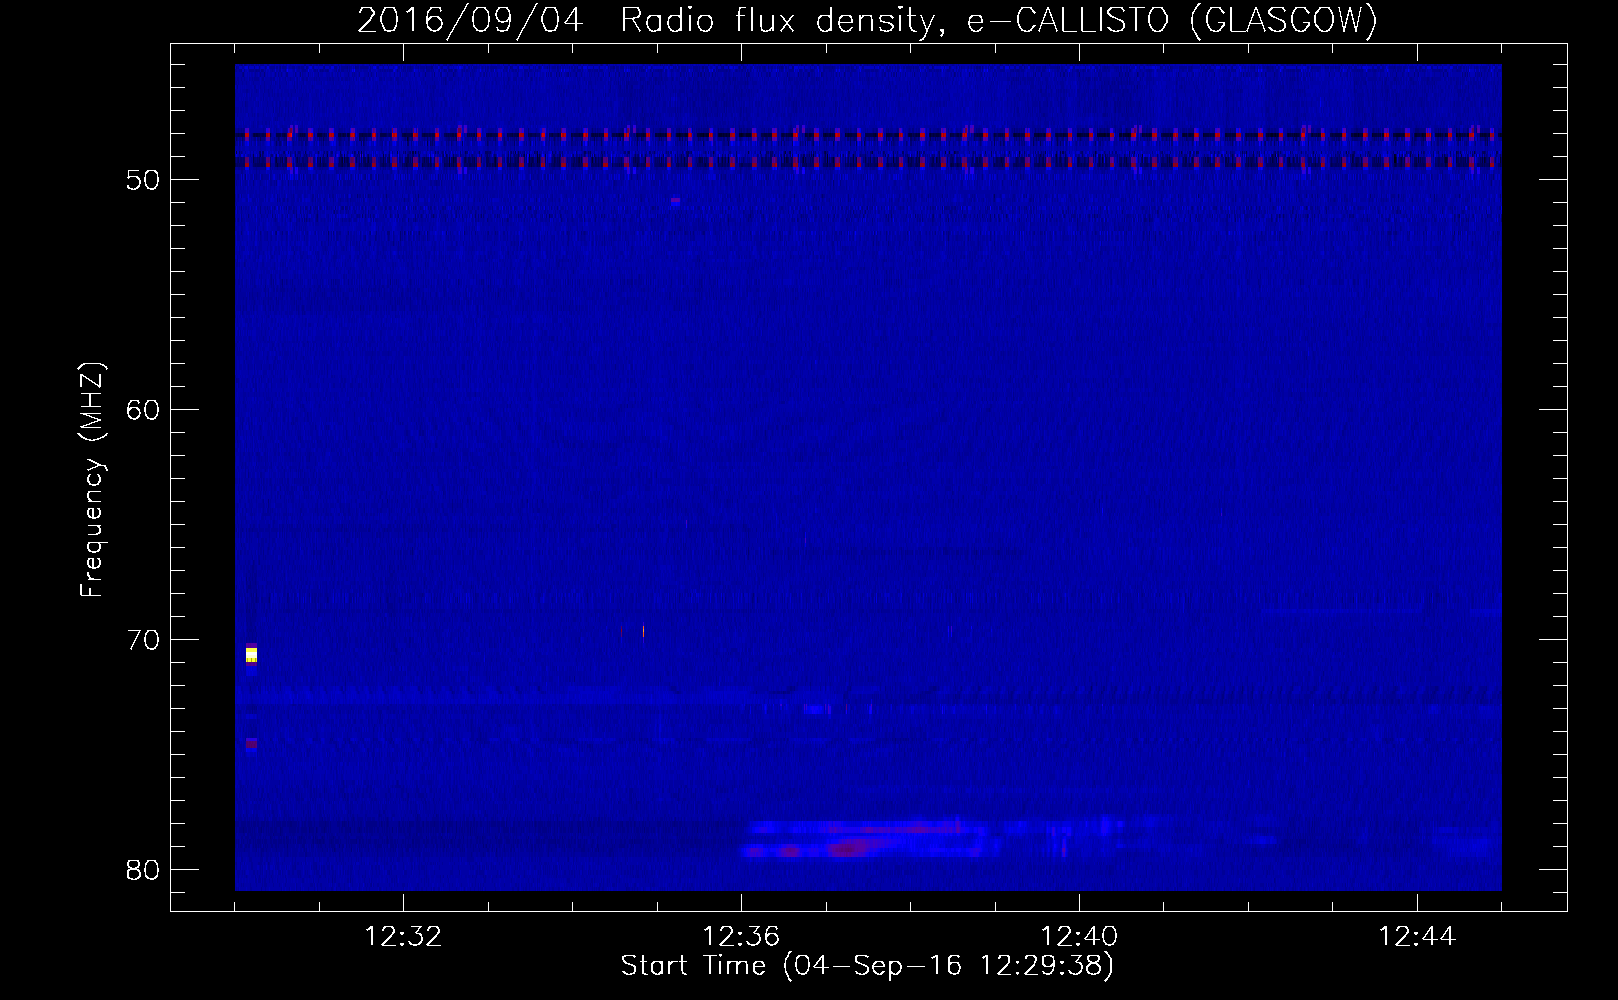The width and height of the screenshot is (1618, 1000).
Task: Click the 12:36 time tick label
Action: pyautogui.click(x=741, y=937)
